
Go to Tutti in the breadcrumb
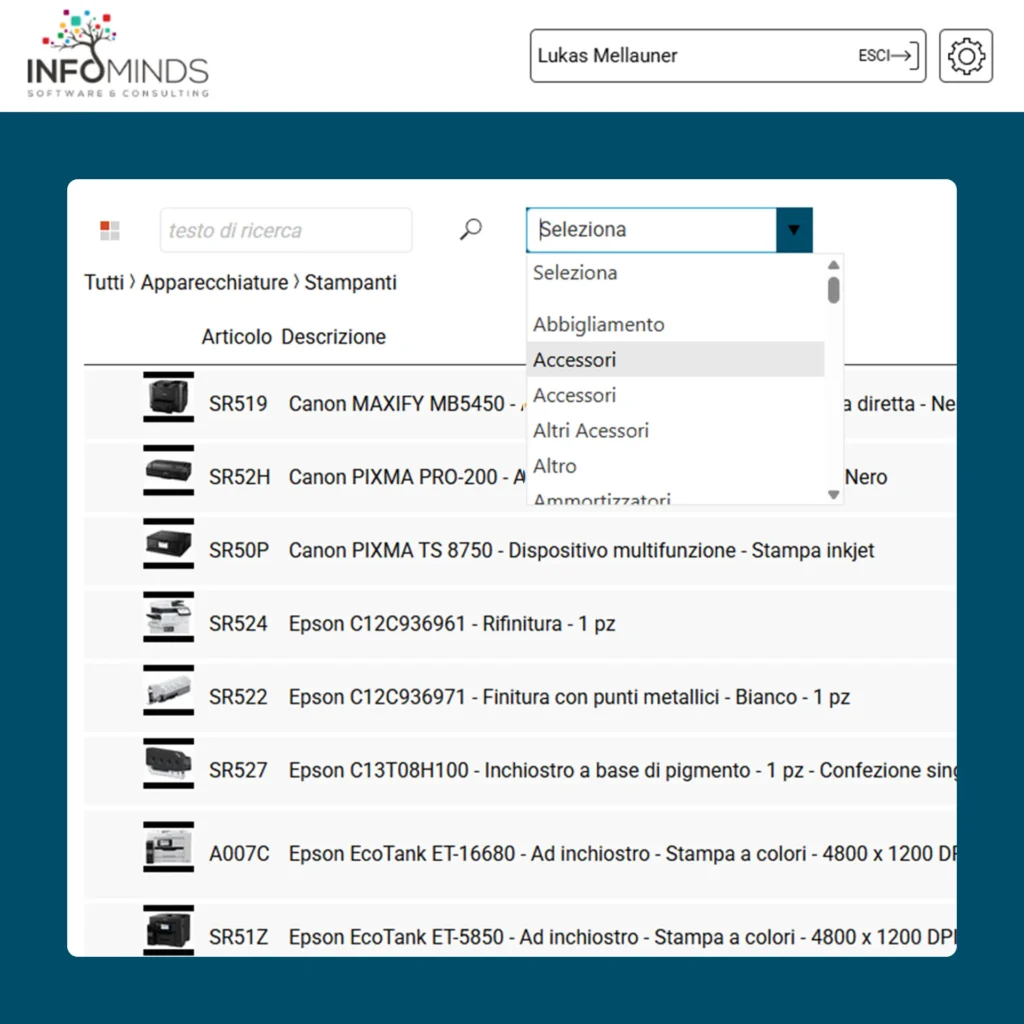(104, 283)
